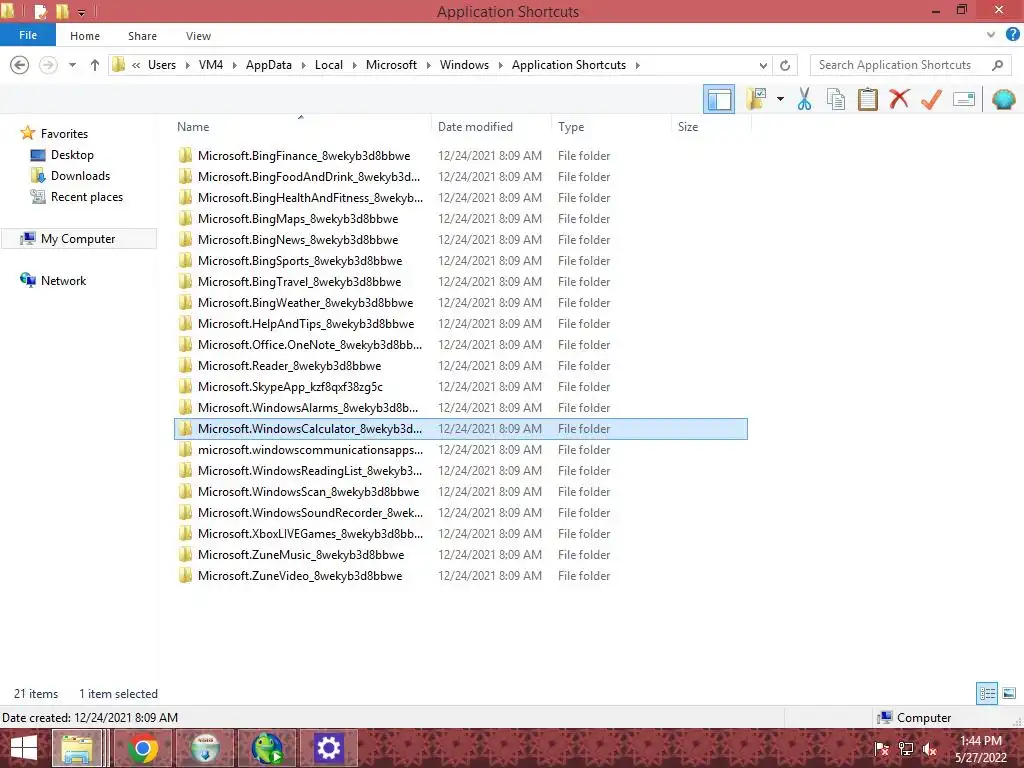Select Favorites in the navigation pane
The height and width of the screenshot is (768, 1024).
[x=64, y=134]
